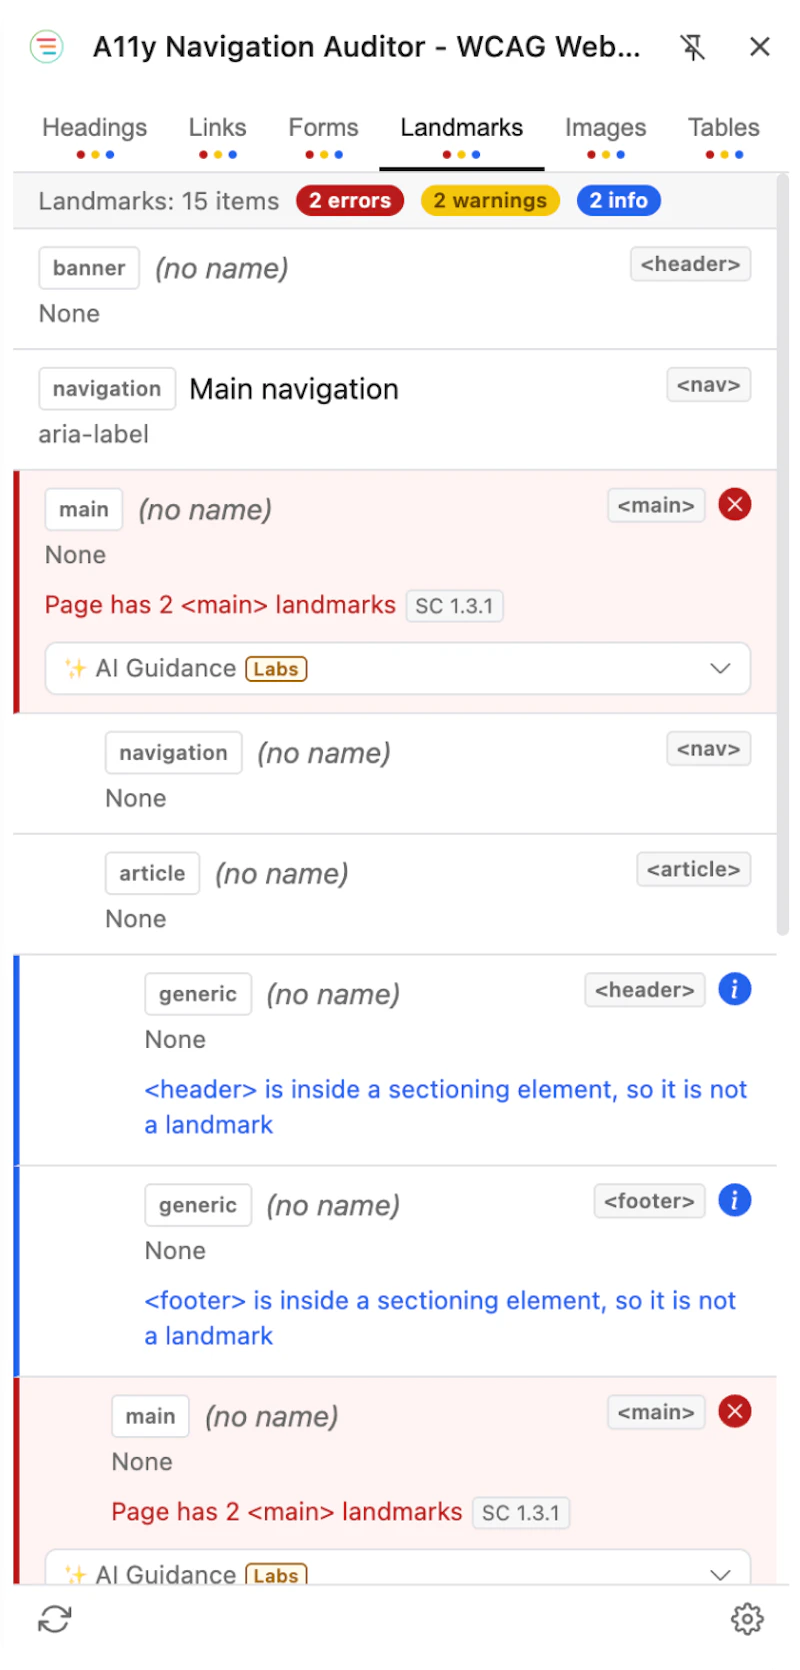Click the blue info icon beside the header tag
The image size is (800, 1670).
click(x=735, y=990)
